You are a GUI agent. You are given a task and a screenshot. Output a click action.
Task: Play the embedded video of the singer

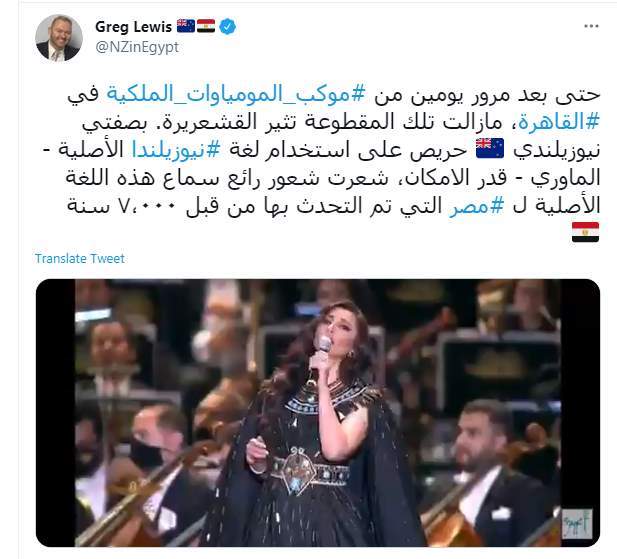click(318, 413)
